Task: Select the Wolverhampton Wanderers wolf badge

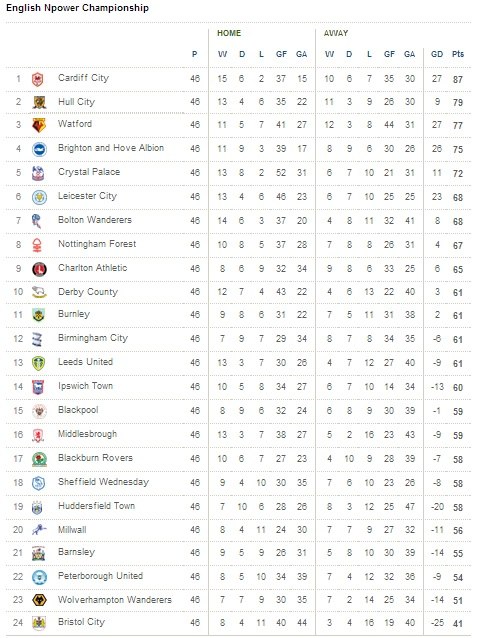Action: tap(39, 600)
